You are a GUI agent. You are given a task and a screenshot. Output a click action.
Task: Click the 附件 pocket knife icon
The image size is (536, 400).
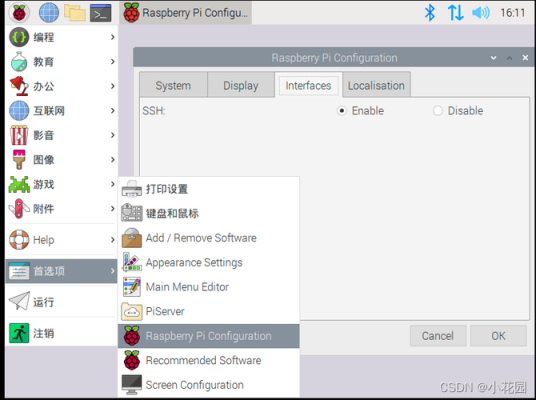19,209
